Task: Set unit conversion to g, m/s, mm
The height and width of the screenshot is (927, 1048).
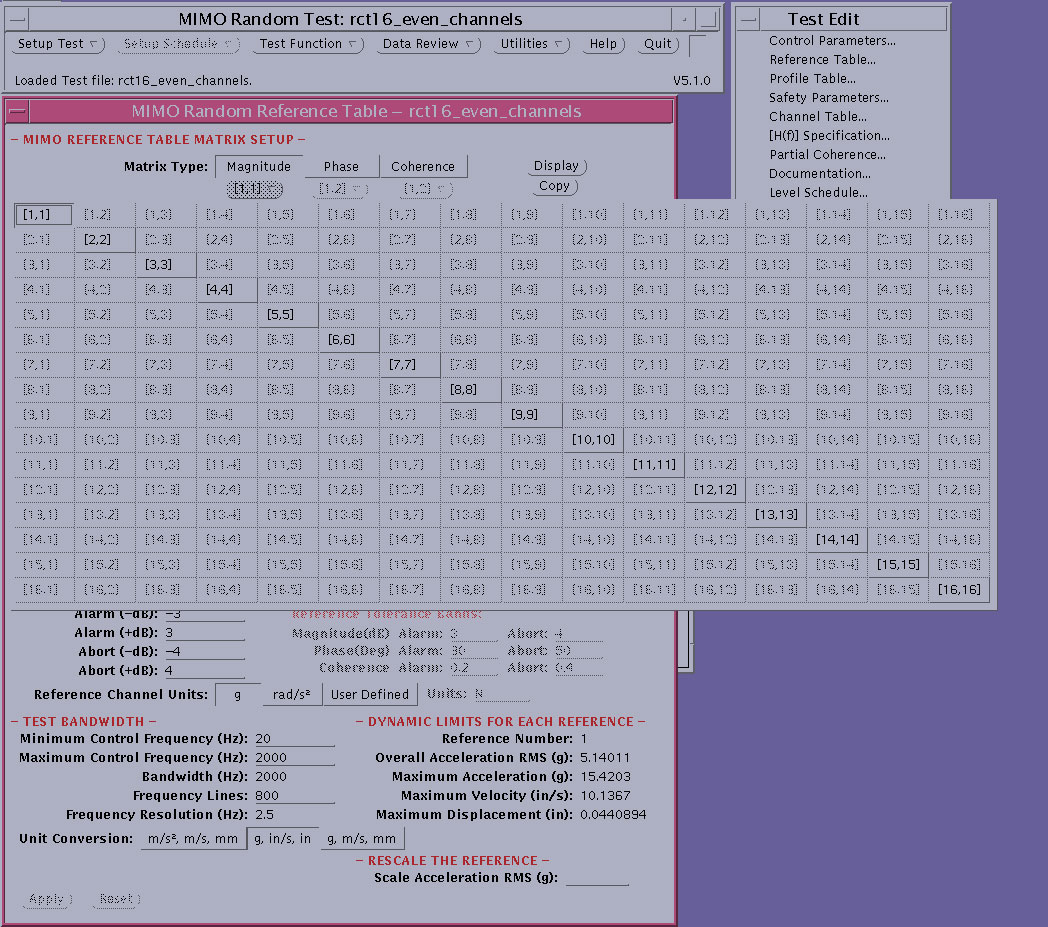Action: click(361, 839)
